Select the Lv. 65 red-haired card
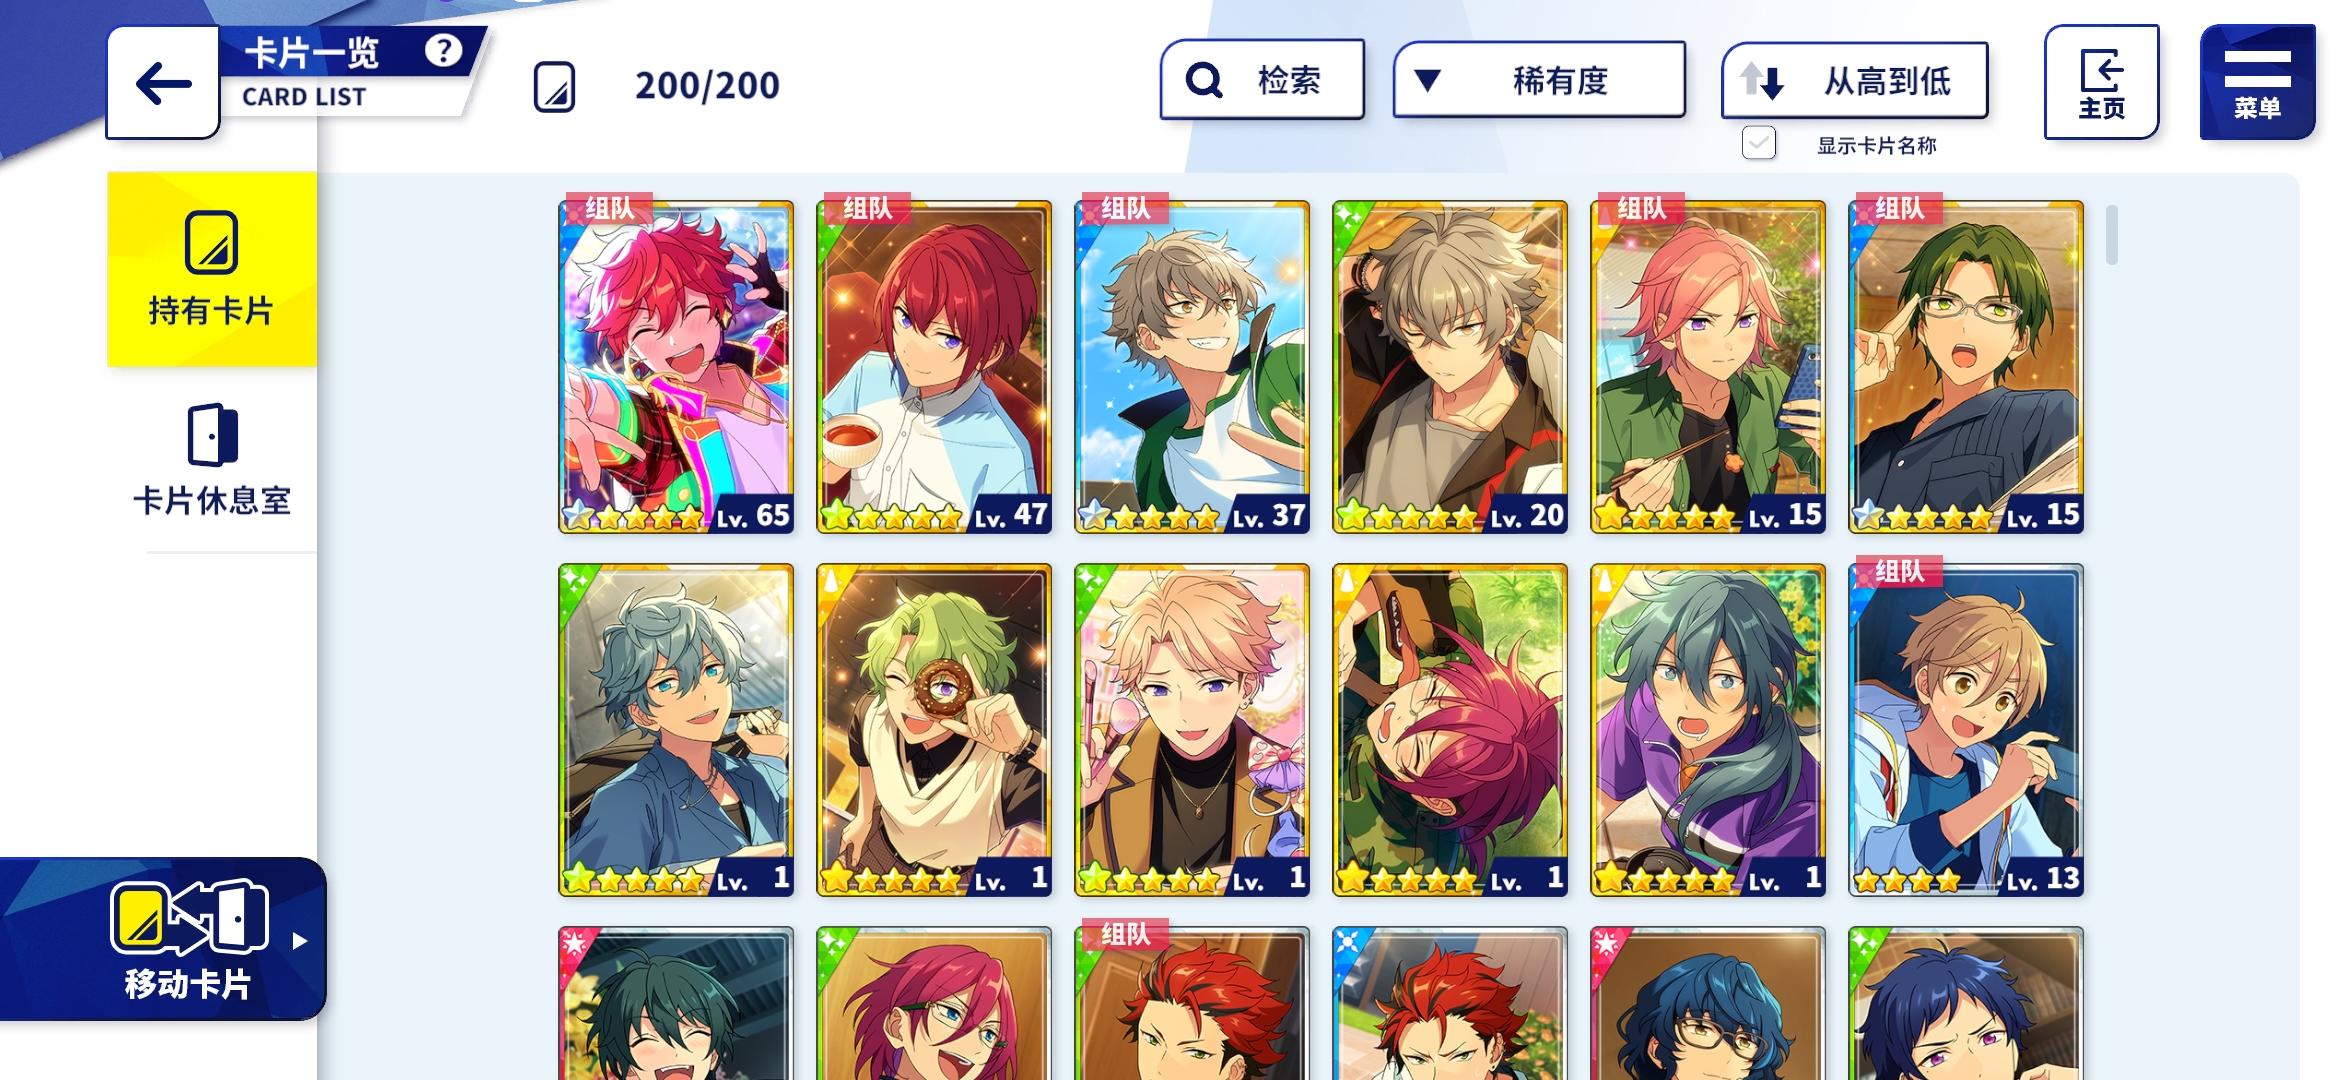2340x1080 pixels. pyautogui.click(x=676, y=367)
